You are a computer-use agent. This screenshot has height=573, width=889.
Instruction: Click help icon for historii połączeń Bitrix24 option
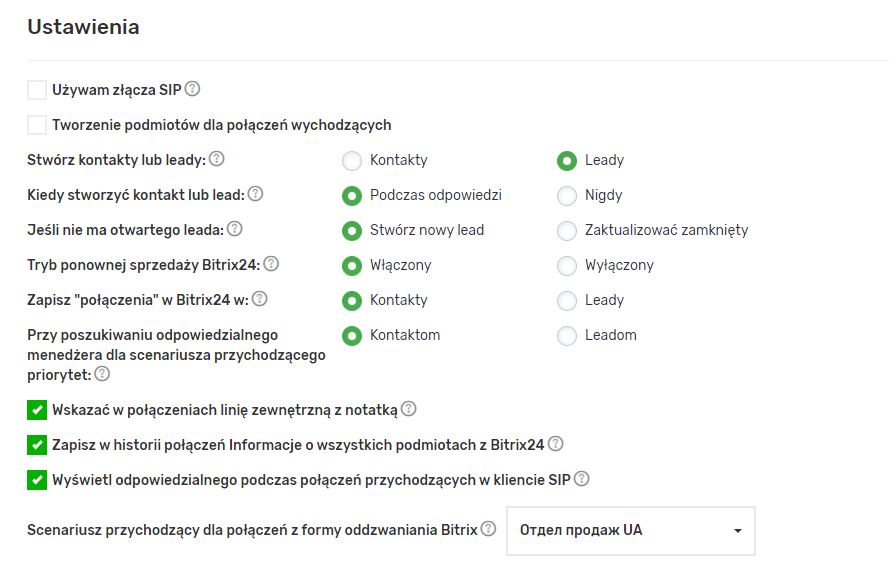pos(555,444)
